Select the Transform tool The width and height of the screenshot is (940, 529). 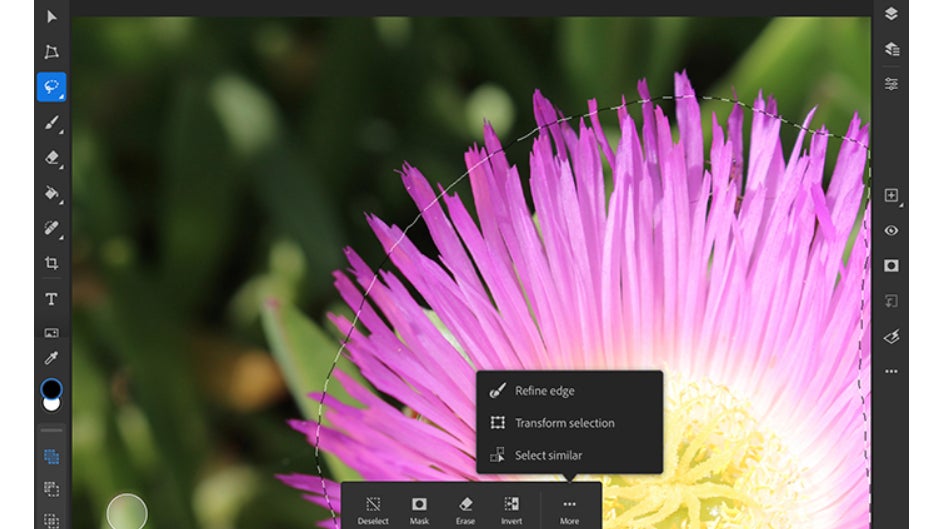(x=52, y=52)
